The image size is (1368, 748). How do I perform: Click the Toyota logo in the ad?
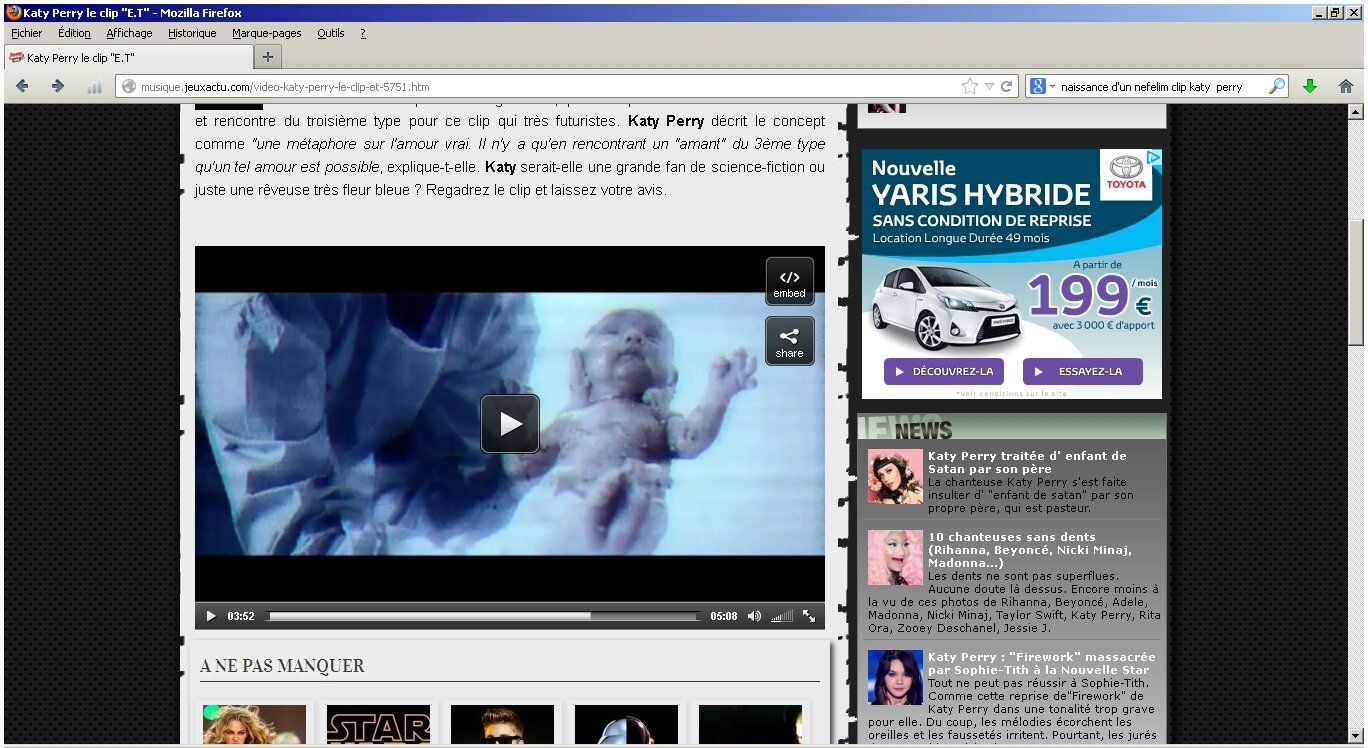pos(1126,175)
